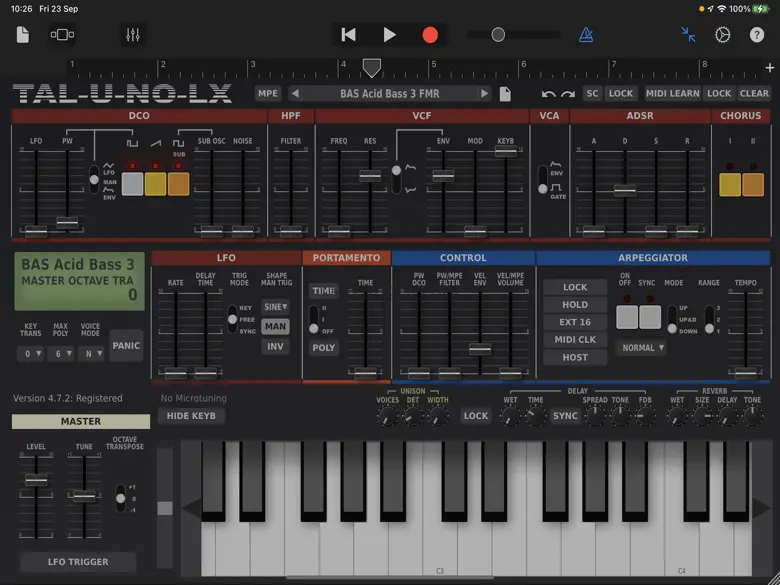Screen dimensions: 780x585
Task: Toggle the metronome icon
Action: point(586,35)
